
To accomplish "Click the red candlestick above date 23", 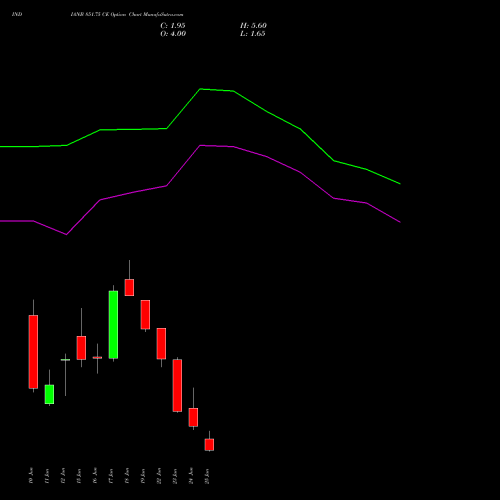I will click(x=177, y=385).
